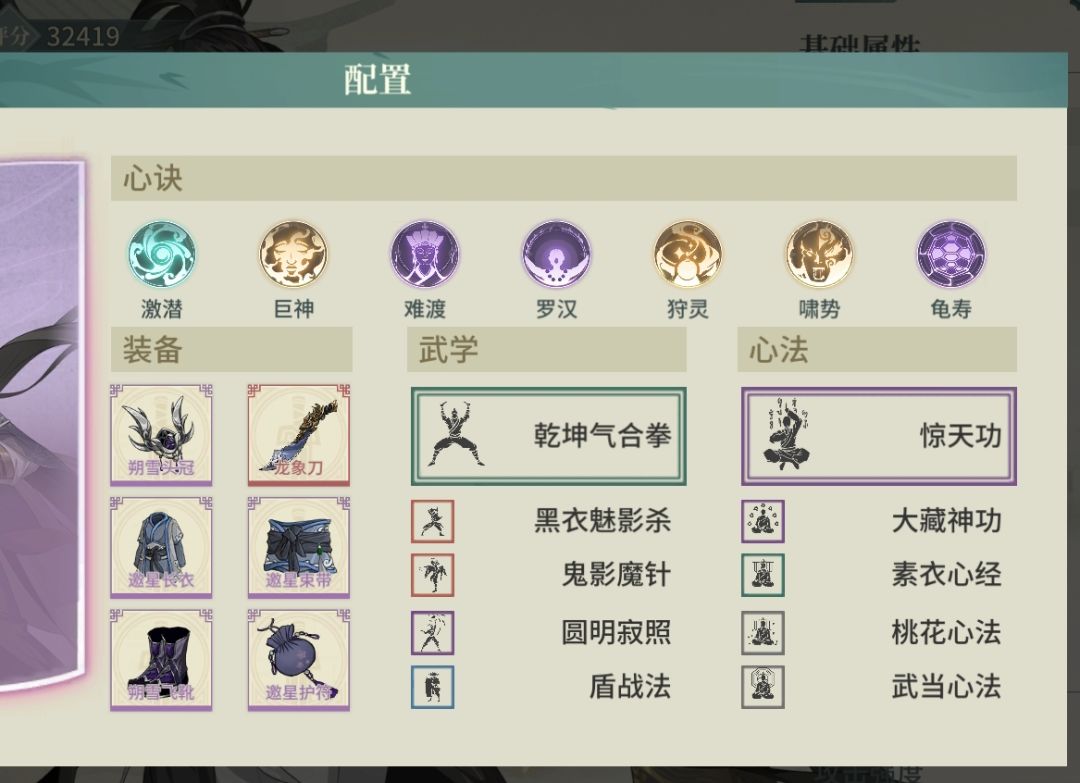The width and height of the screenshot is (1080, 783).
Task: Click the 啸势 golden beast icon
Action: (819, 253)
